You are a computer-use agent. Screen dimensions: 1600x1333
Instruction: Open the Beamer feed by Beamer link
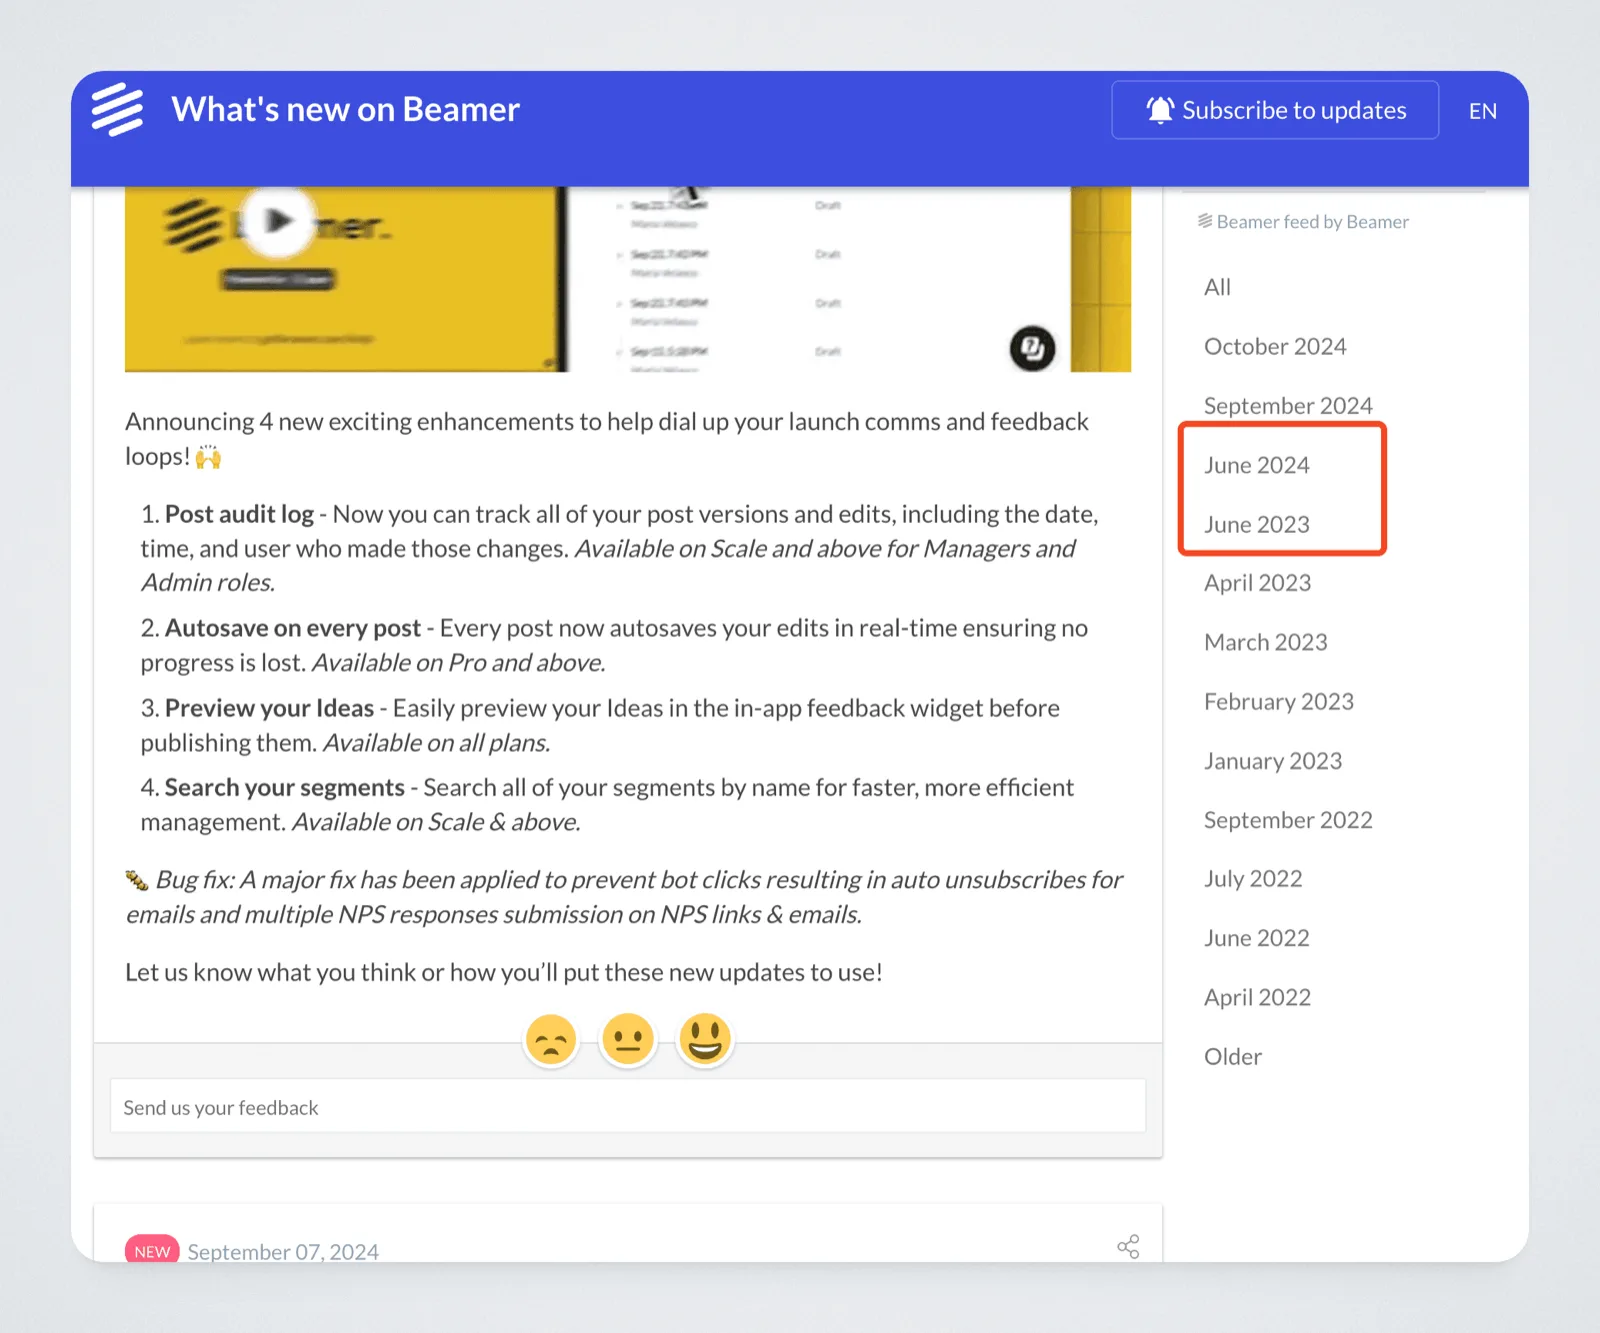(1303, 222)
